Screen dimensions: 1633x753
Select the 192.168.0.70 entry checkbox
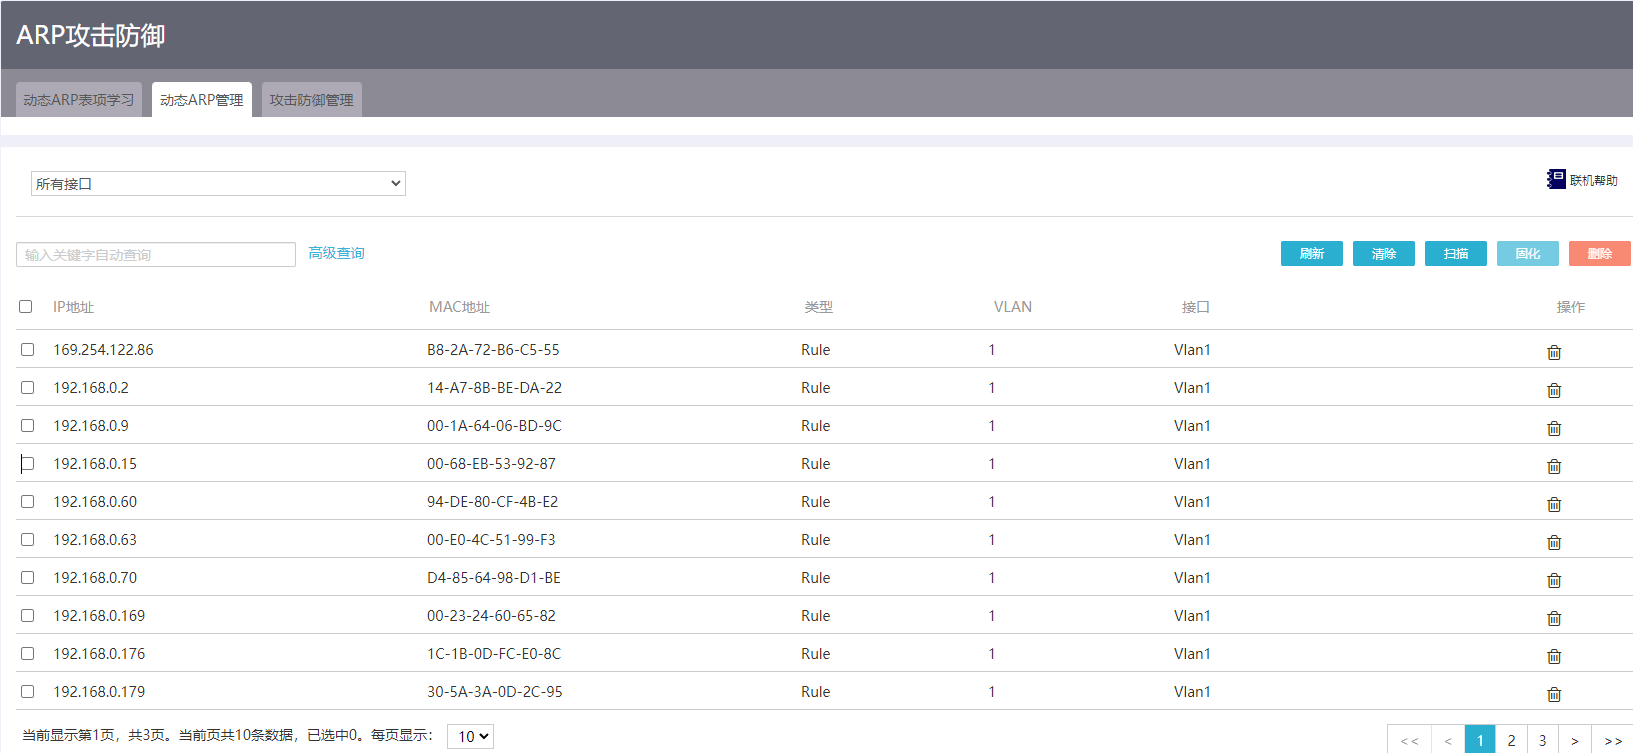pos(28,578)
